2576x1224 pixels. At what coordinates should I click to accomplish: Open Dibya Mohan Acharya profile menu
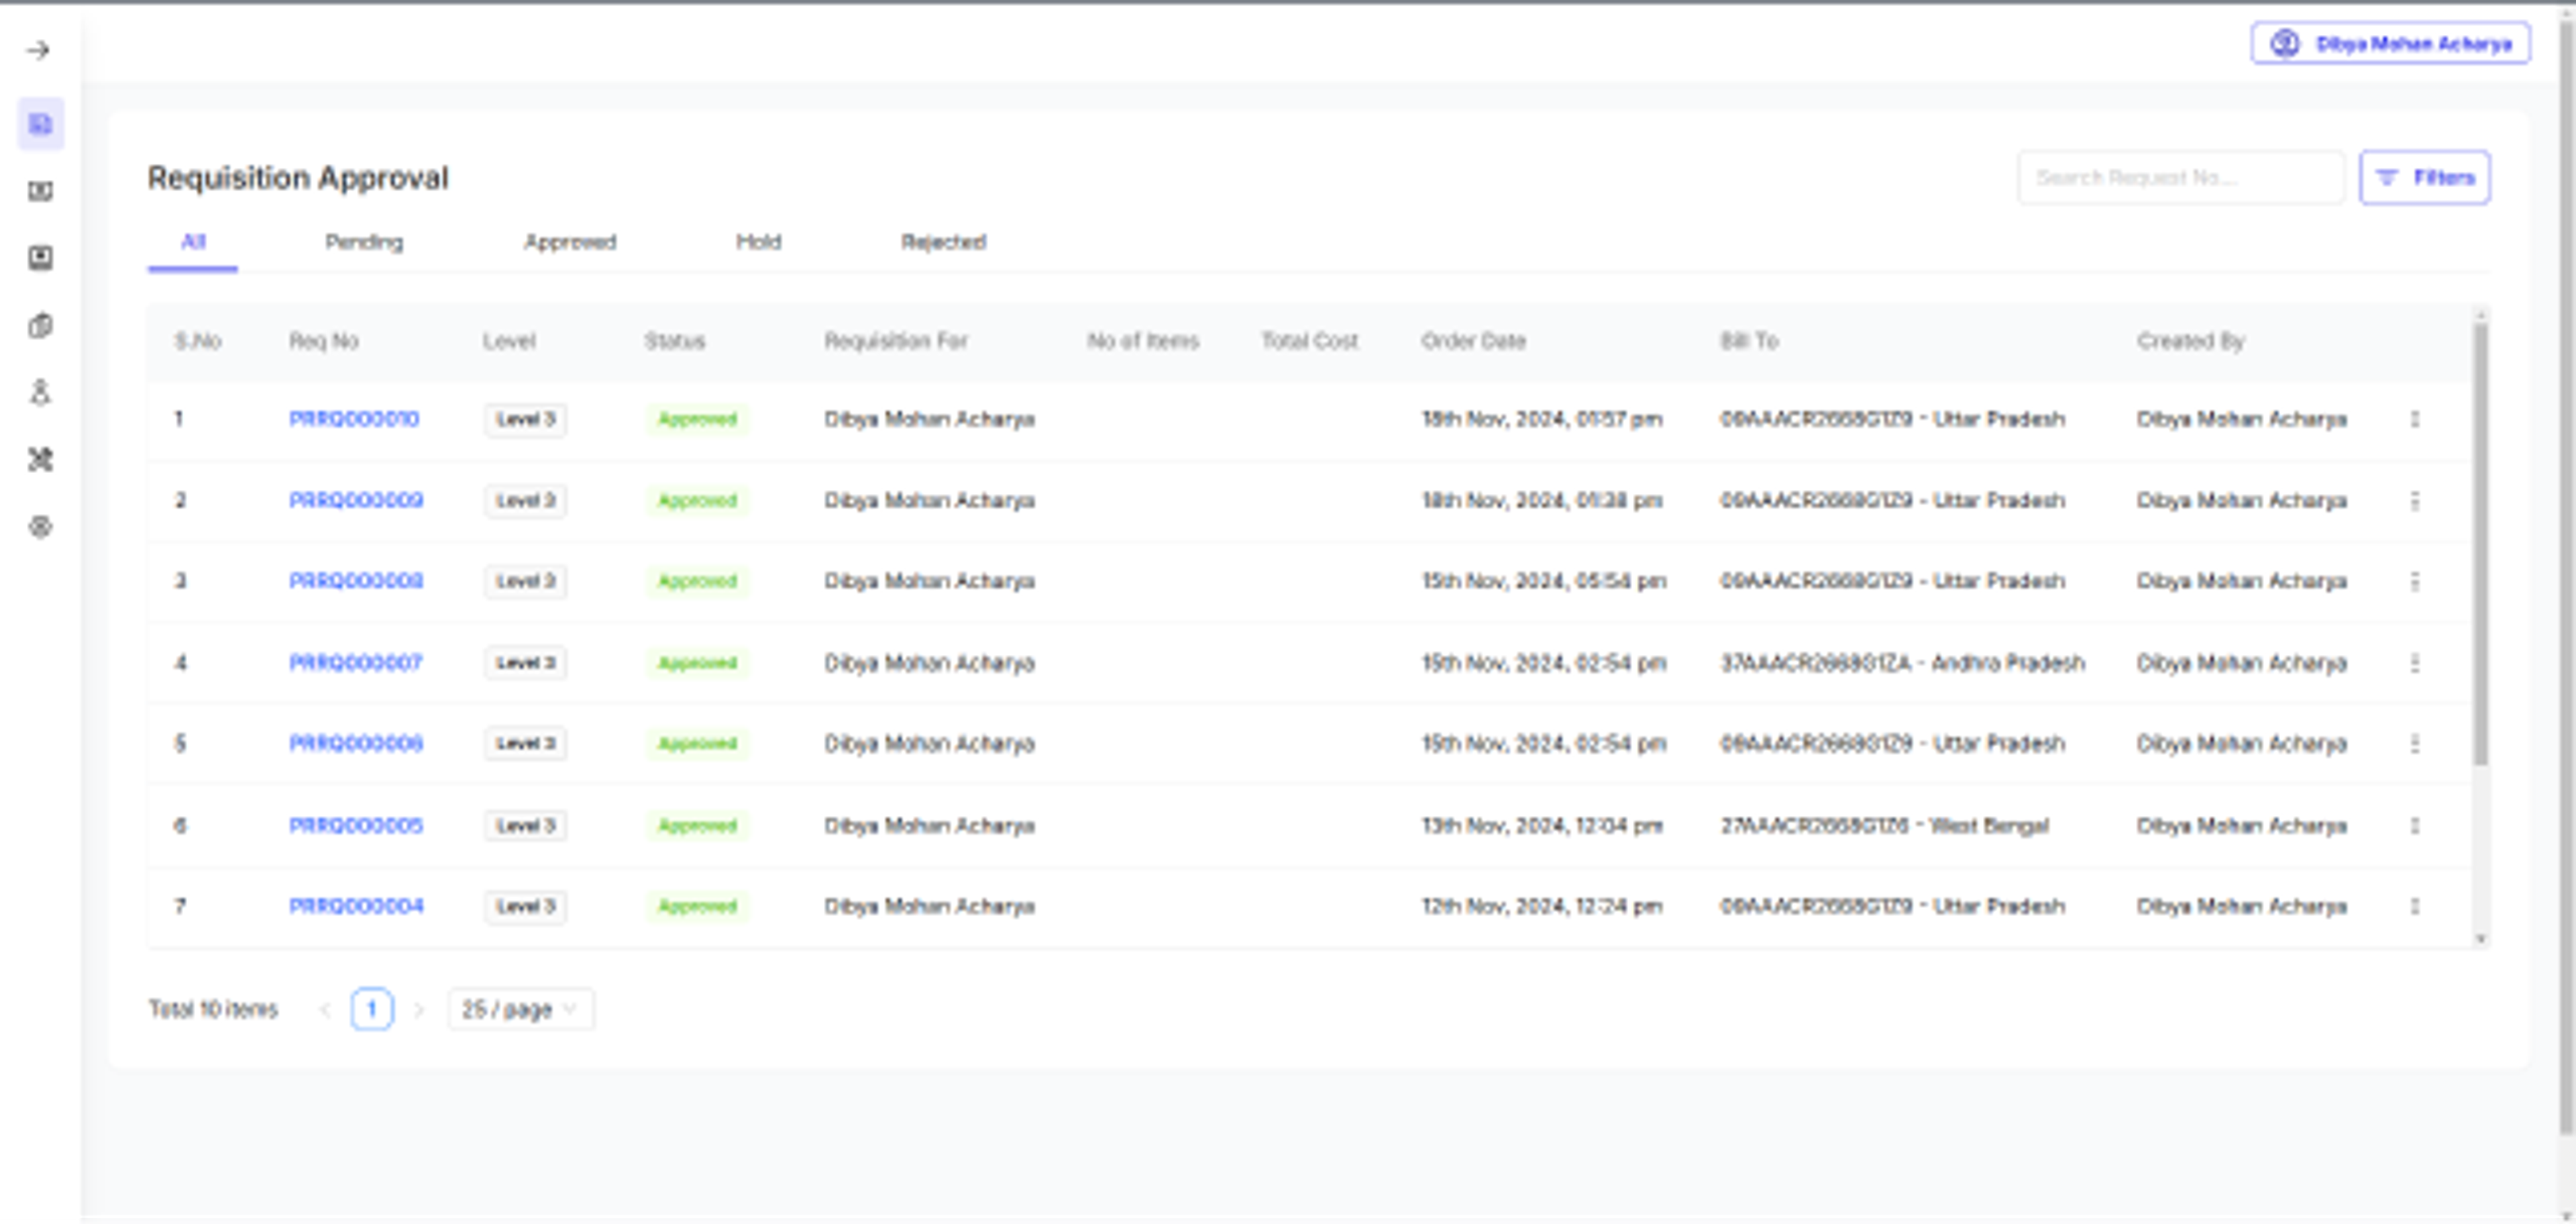coord(2390,44)
